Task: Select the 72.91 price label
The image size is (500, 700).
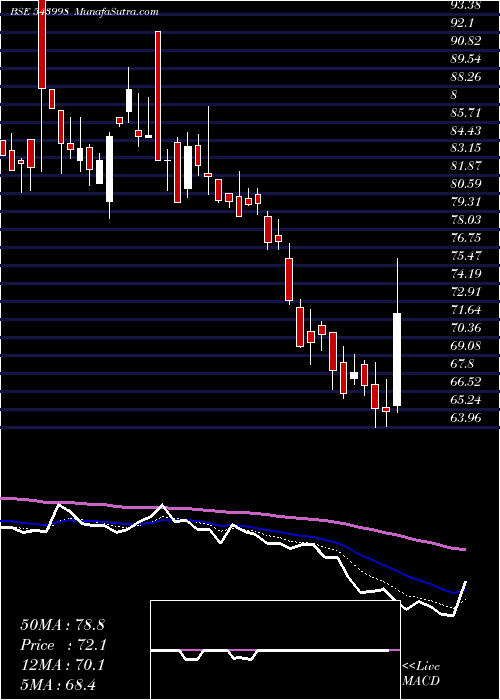Action: pyautogui.click(x=467, y=292)
